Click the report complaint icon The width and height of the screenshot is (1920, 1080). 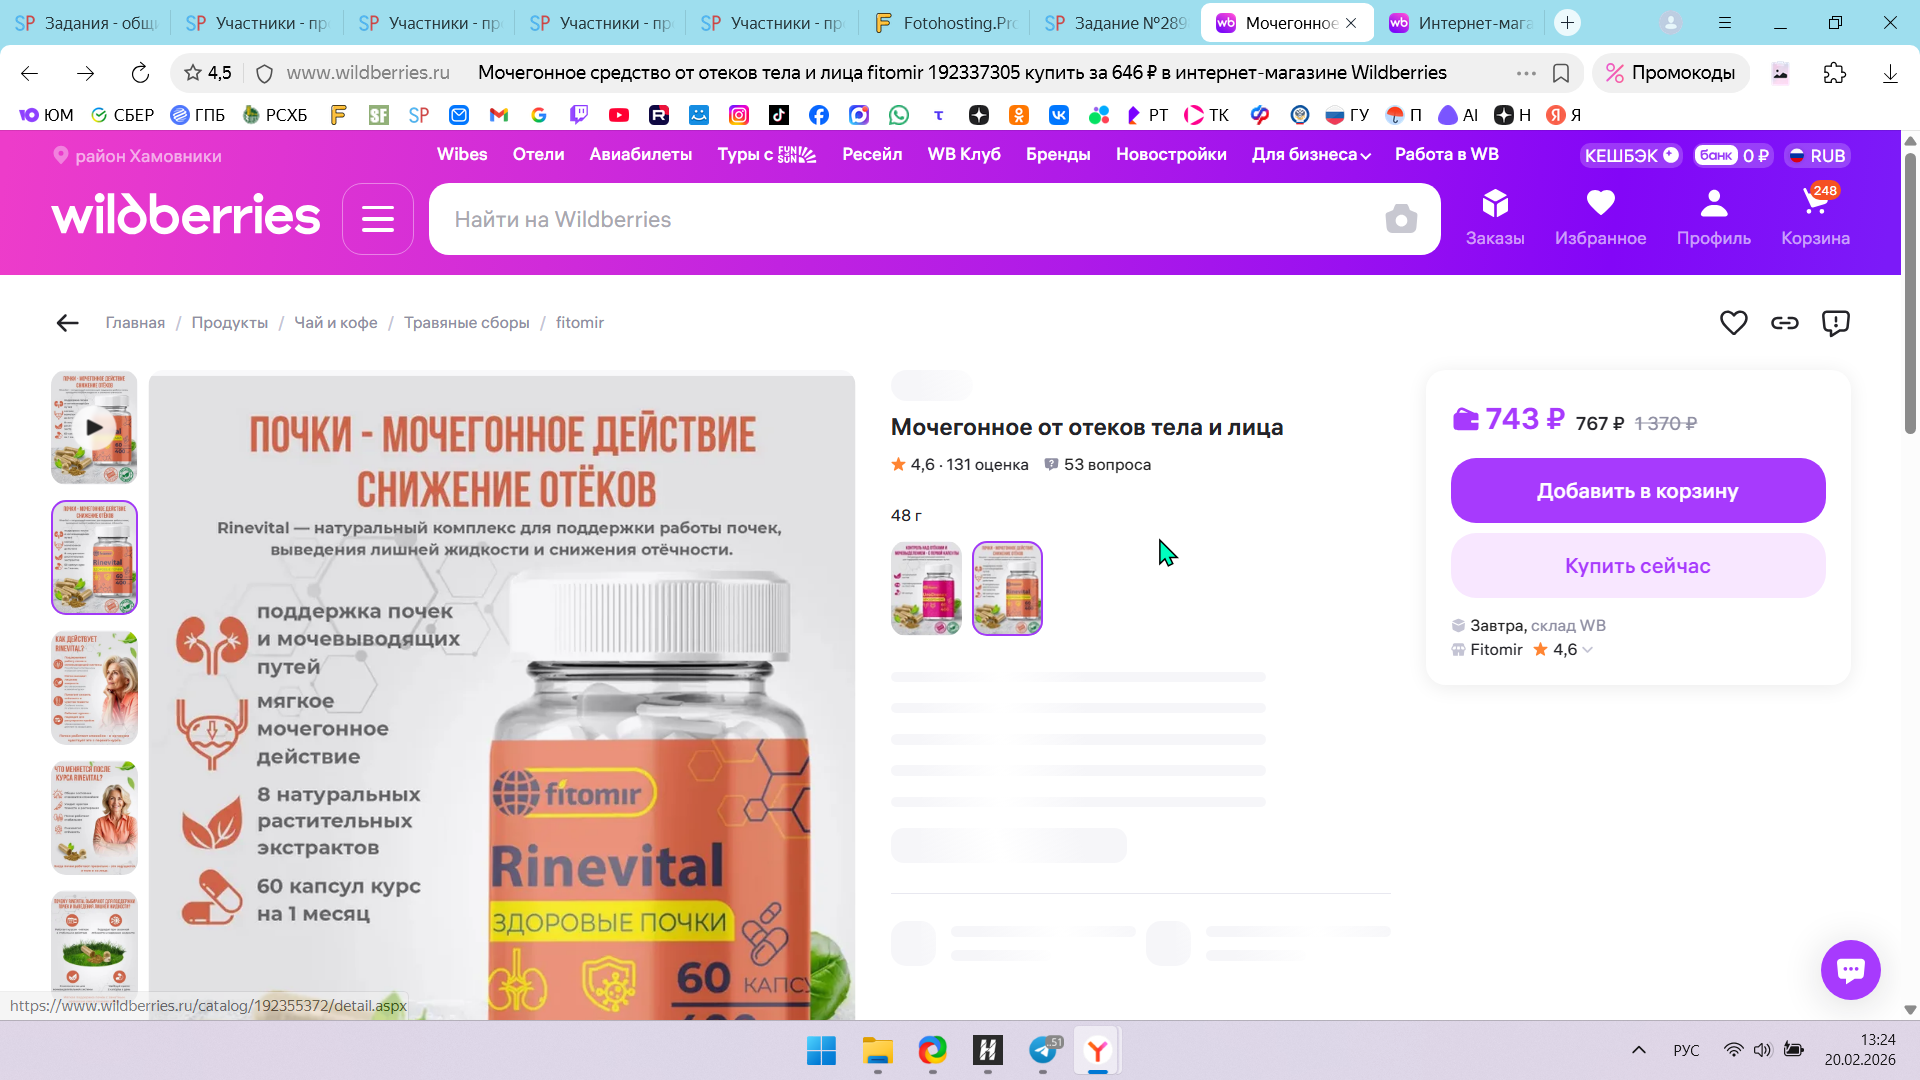[1835, 323]
